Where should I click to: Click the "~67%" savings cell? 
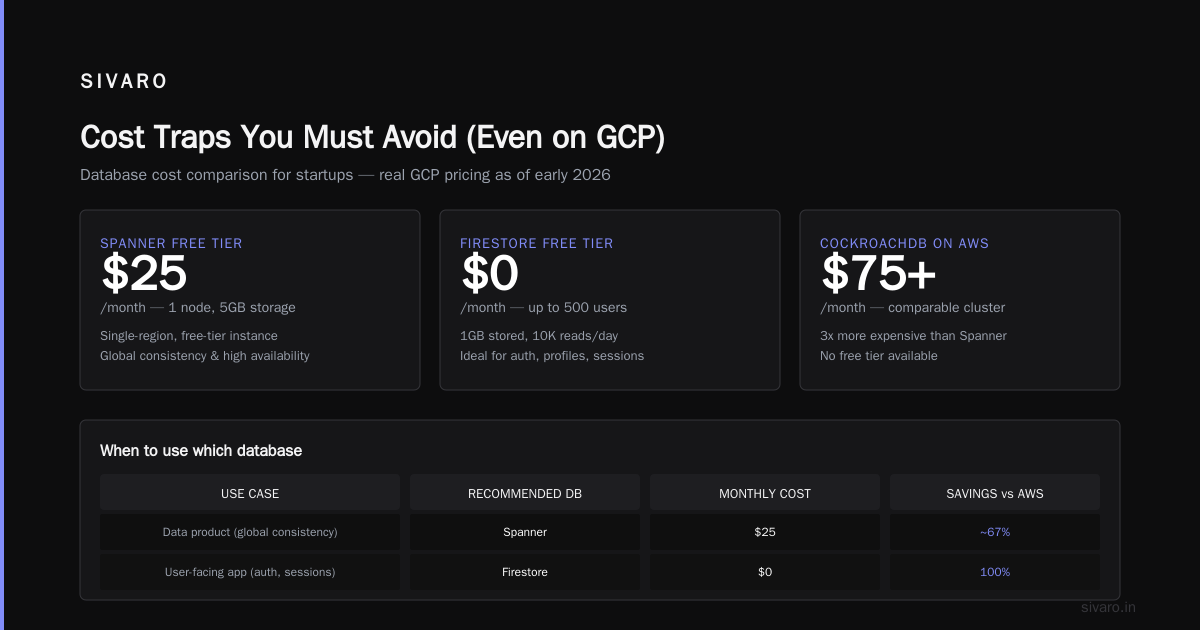point(995,532)
